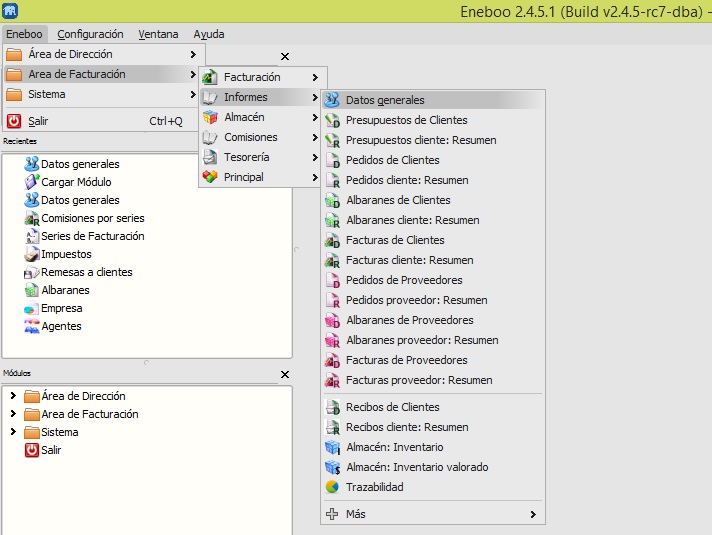This screenshot has height=535, width=712.
Task: Expand Área de Dirección submenu arrow in menu
Action: tap(193, 54)
